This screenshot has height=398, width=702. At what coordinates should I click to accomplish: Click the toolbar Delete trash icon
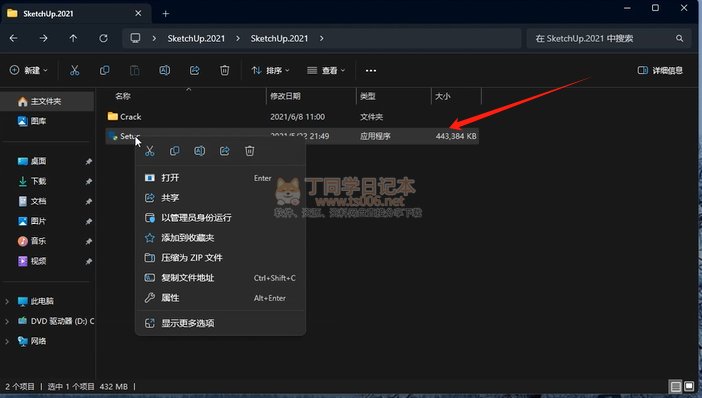224,70
